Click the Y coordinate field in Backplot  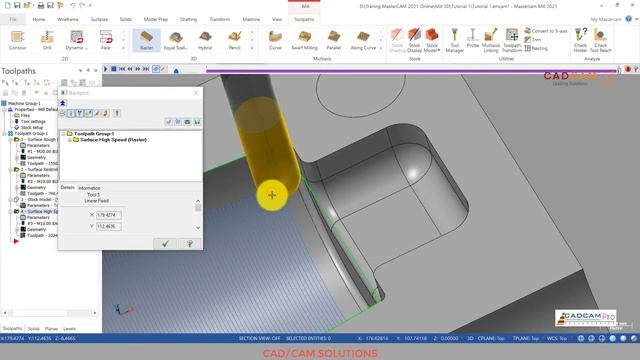(108, 226)
